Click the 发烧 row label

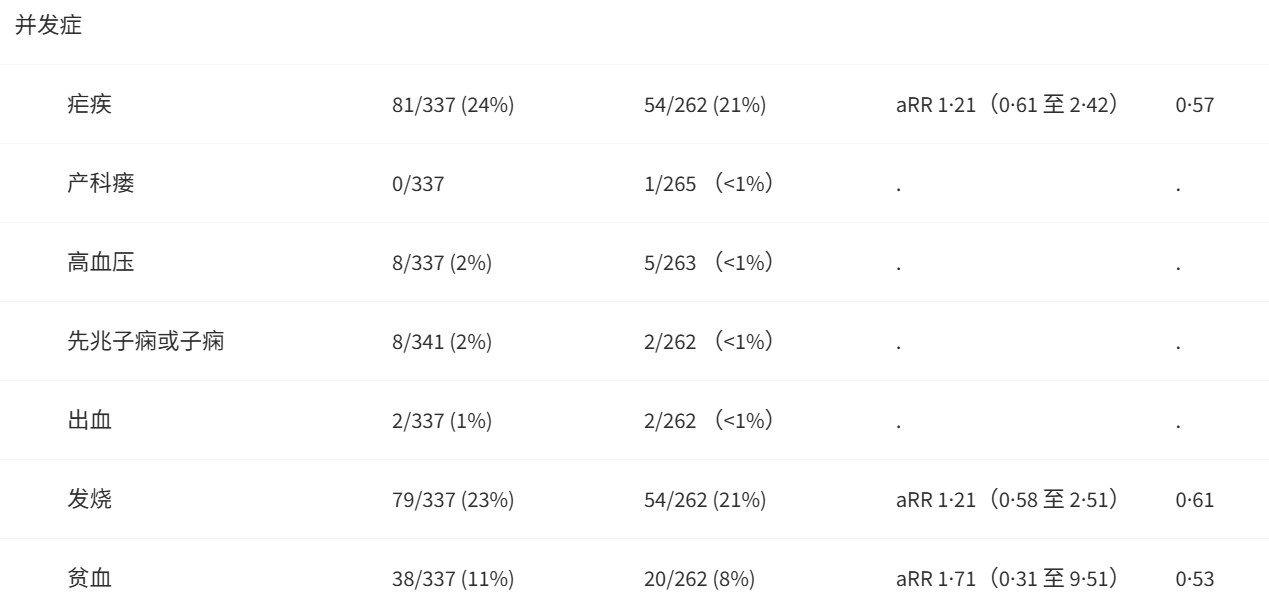tap(89, 500)
